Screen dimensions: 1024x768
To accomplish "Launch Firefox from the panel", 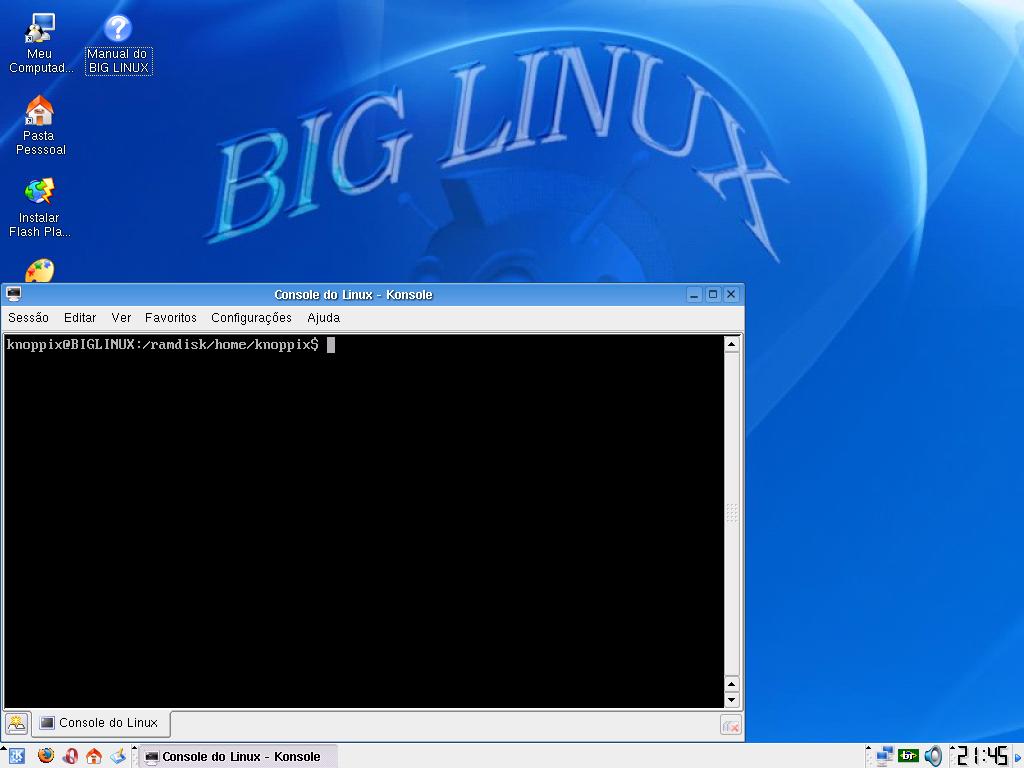I will point(46,756).
